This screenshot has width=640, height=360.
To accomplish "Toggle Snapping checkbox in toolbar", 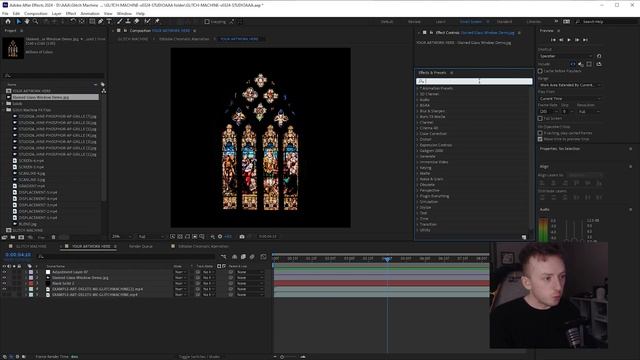I will pos(207,22).
